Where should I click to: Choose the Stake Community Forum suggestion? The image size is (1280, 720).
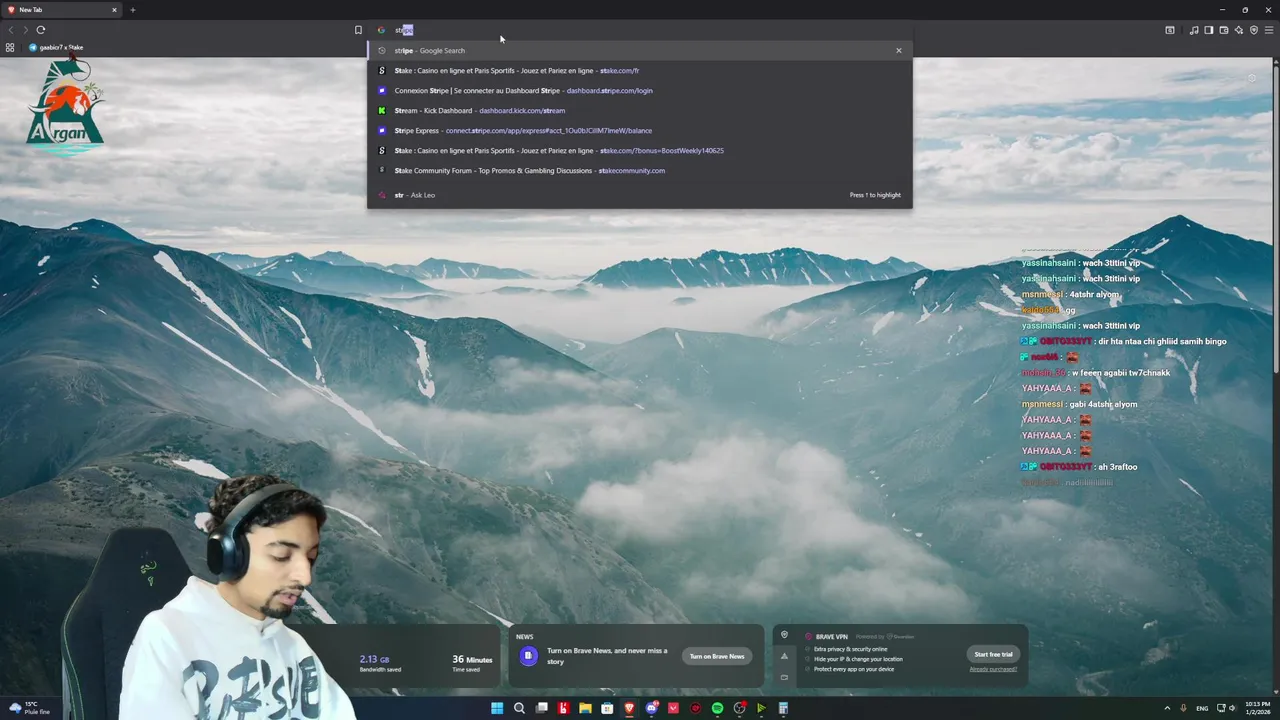pos(640,170)
